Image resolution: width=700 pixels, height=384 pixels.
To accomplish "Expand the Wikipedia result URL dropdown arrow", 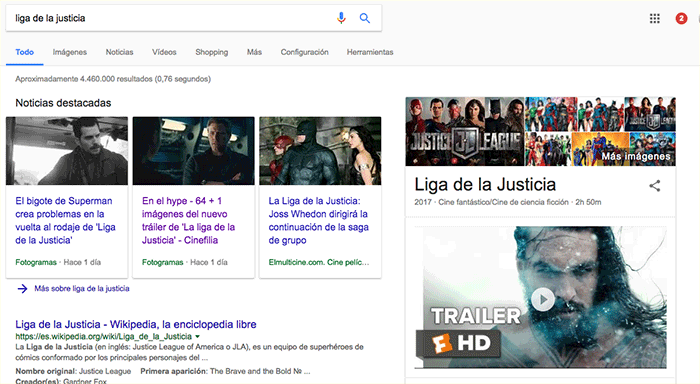I will (x=197, y=336).
